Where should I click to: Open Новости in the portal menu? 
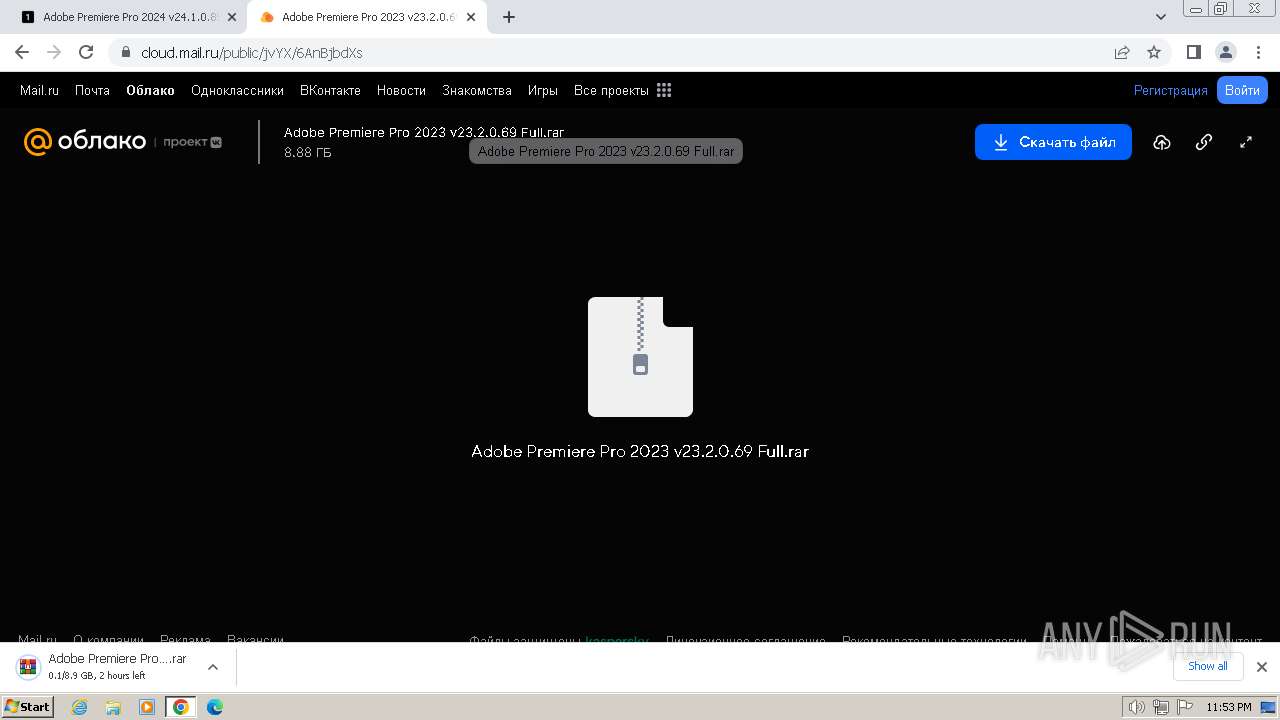401,90
